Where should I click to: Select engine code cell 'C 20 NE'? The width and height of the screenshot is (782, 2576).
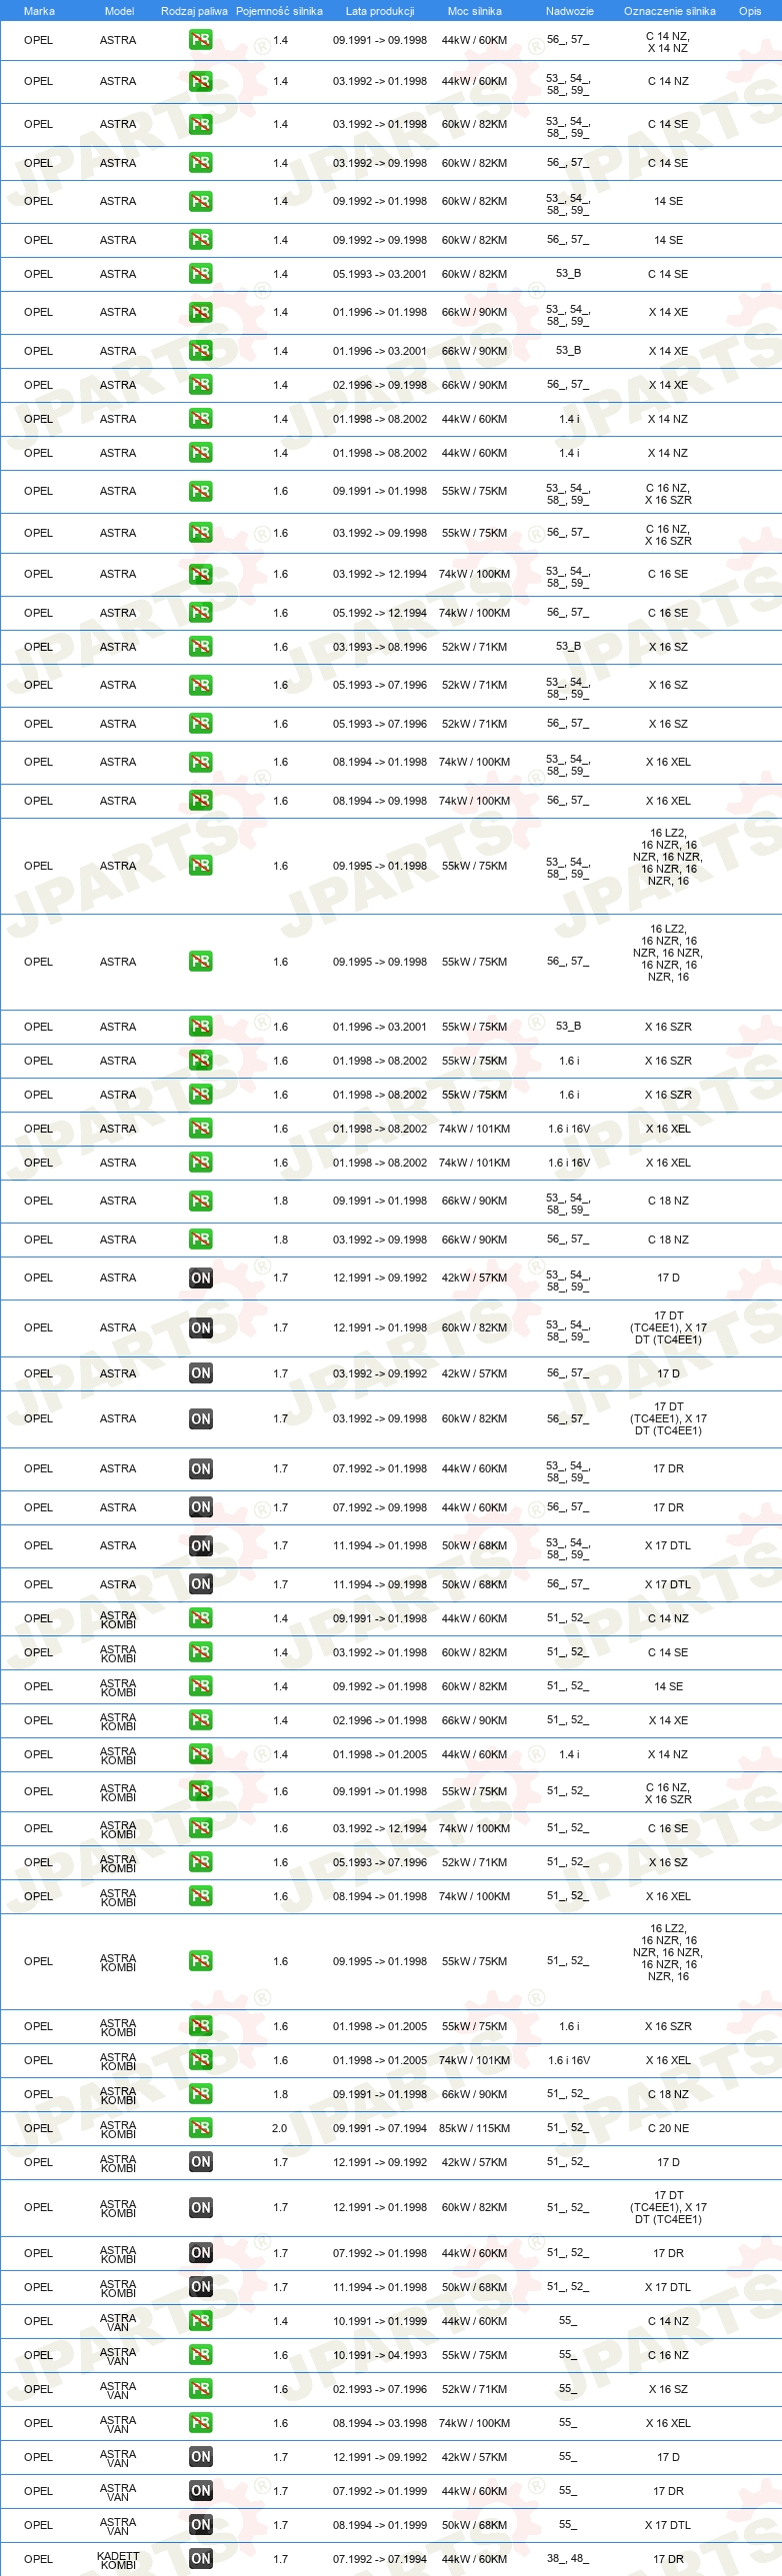pos(668,2128)
